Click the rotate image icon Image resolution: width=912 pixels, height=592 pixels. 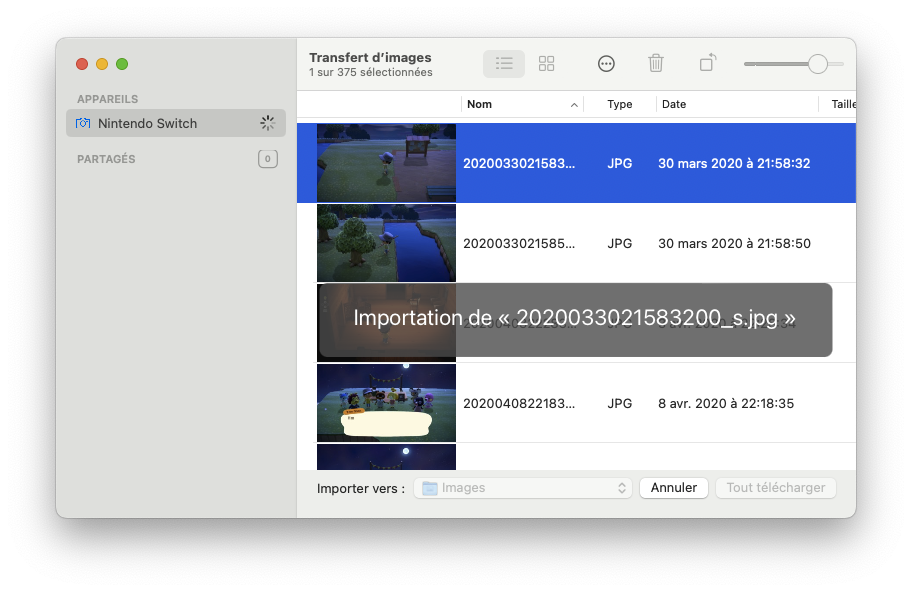tap(707, 62)
